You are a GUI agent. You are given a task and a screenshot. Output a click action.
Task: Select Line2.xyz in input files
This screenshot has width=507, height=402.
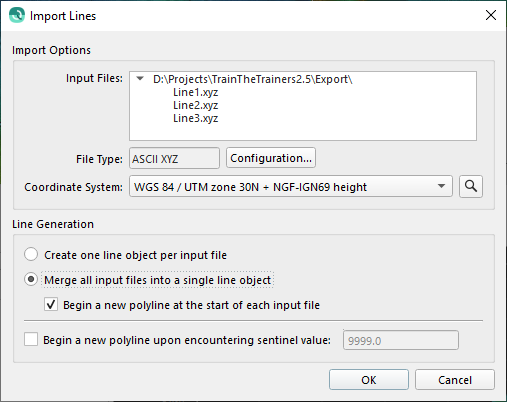point(195,105)
